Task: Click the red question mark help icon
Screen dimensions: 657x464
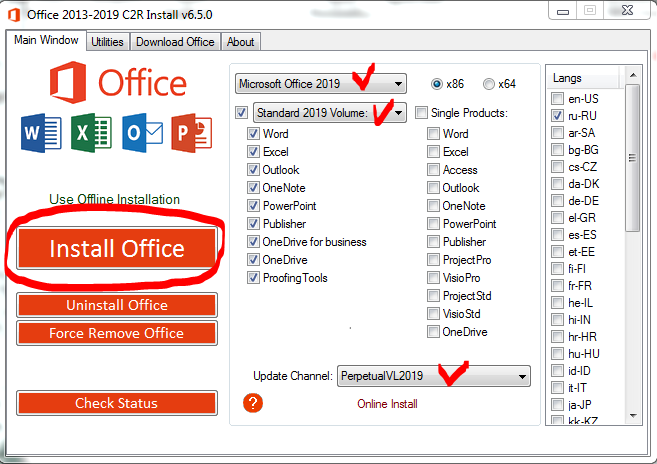Action: pos(253,403)
